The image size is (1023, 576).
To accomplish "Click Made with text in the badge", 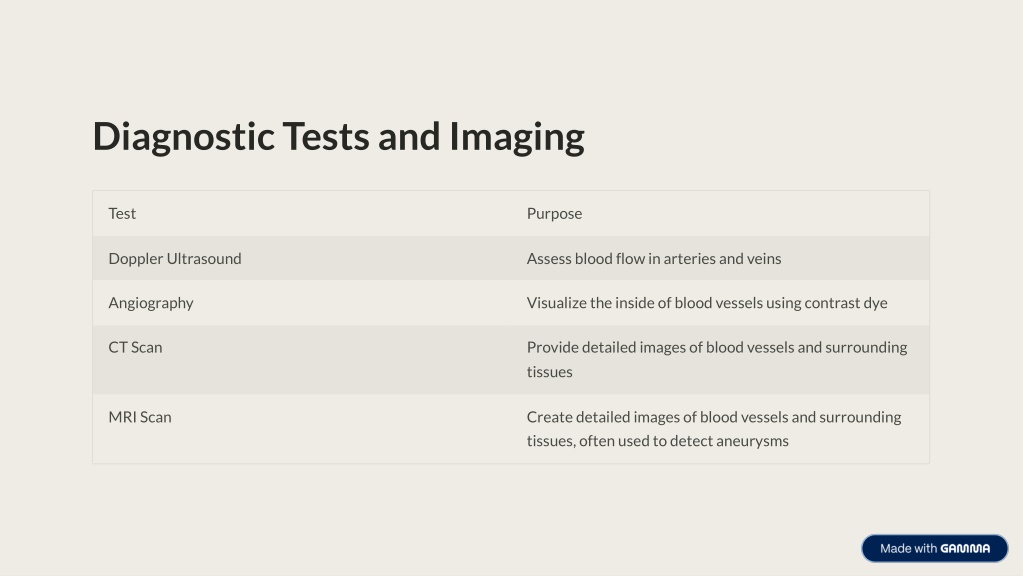I will tap(908, 549).
